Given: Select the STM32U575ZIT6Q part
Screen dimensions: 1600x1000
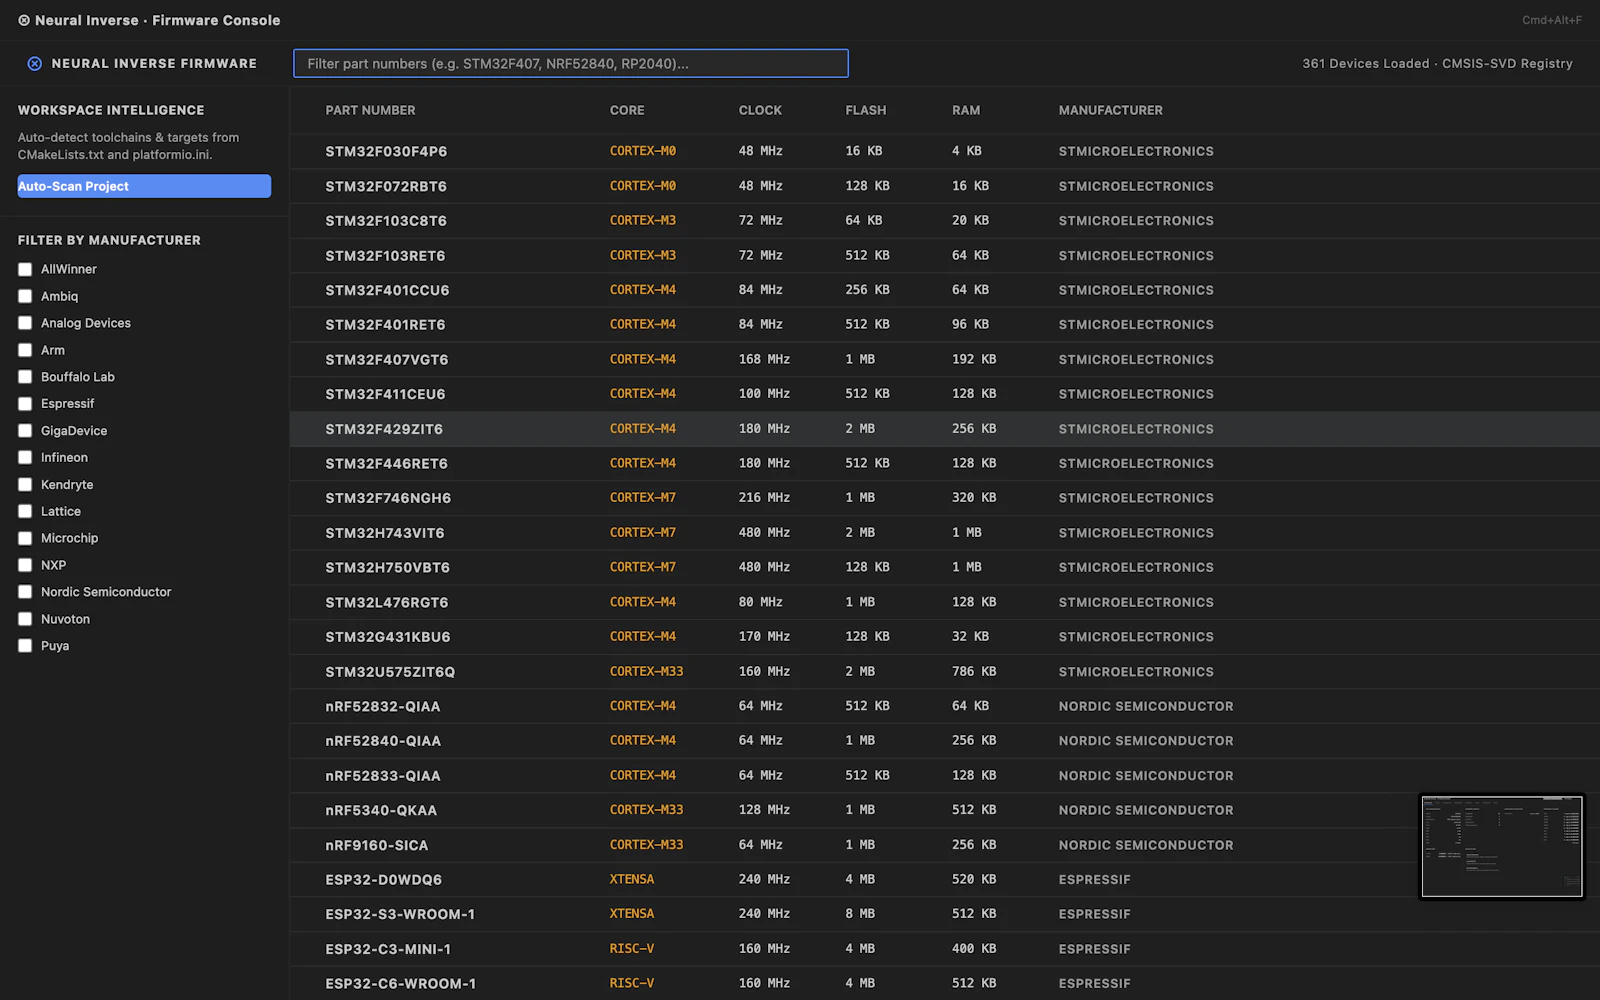Looking at the screenshot, I should [945, 671].
